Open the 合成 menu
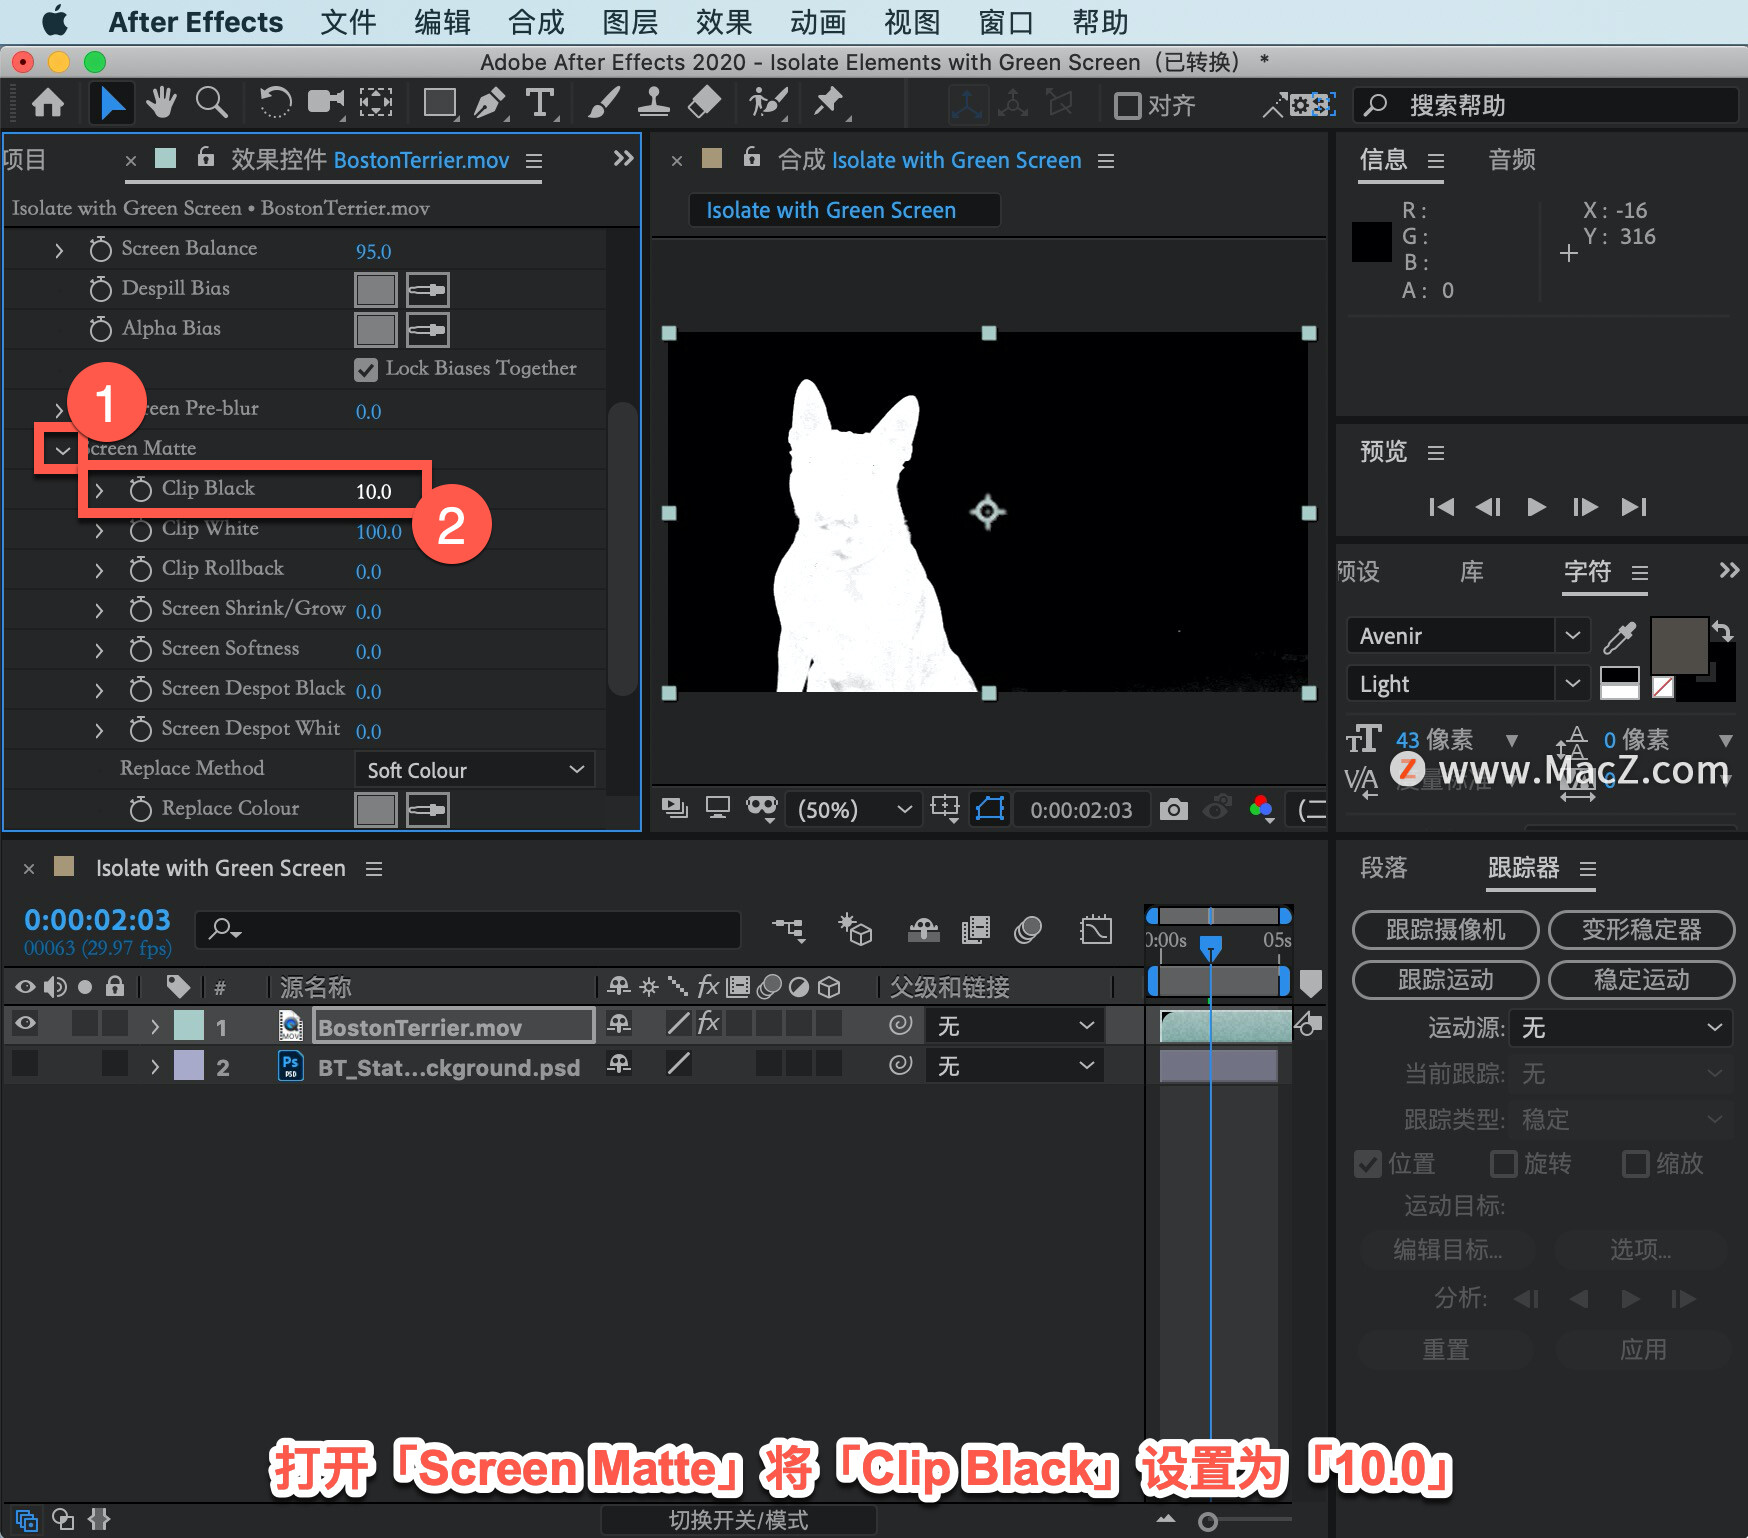1748x1538 pixels. click(536, 22)
